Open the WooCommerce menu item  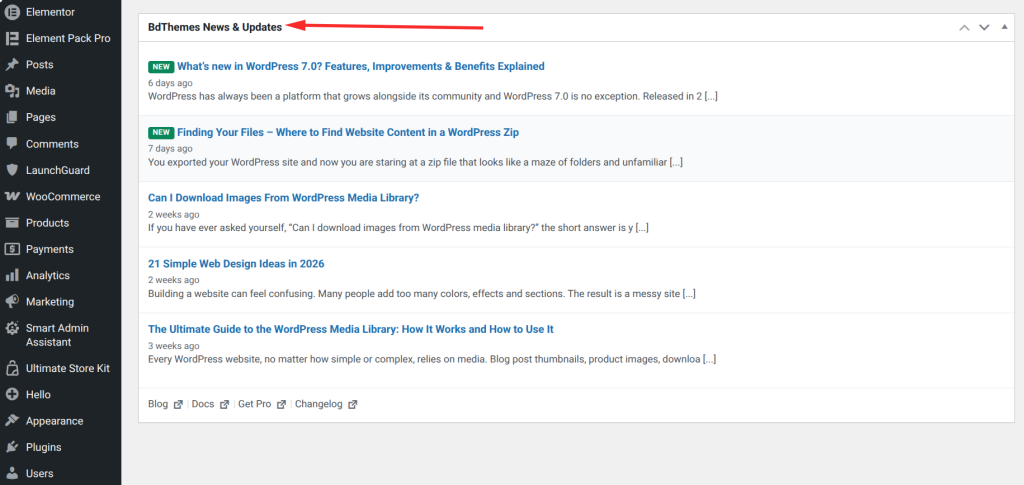point(61,196)
